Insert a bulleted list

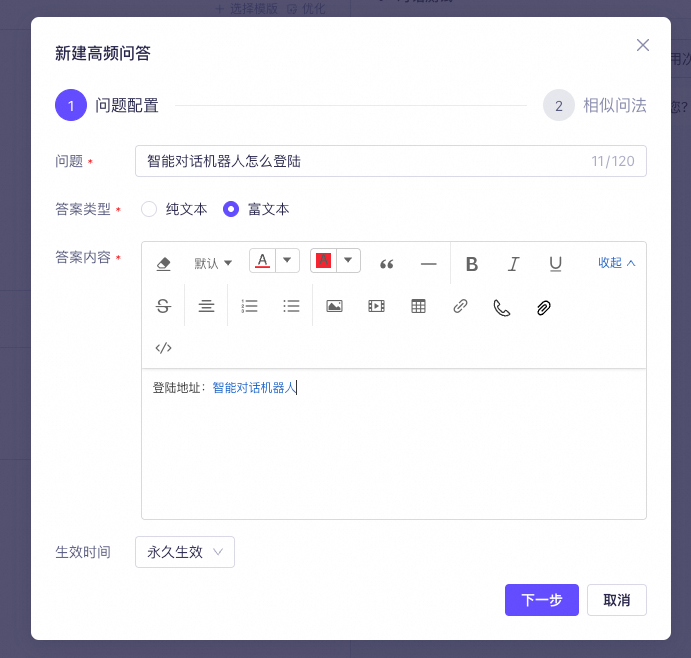291,306
